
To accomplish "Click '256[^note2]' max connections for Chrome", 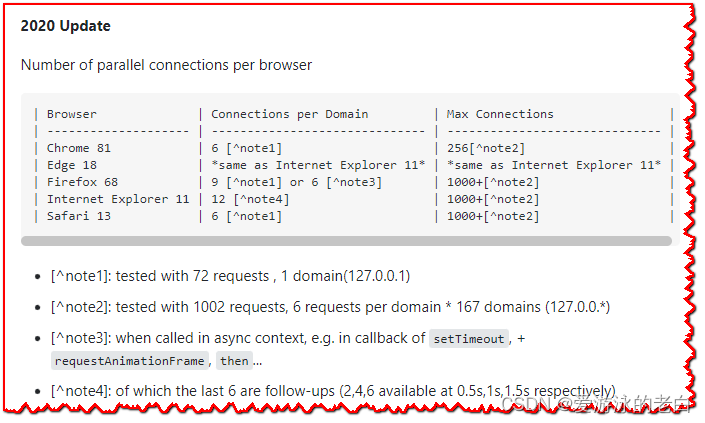I will tap(486, 148).
